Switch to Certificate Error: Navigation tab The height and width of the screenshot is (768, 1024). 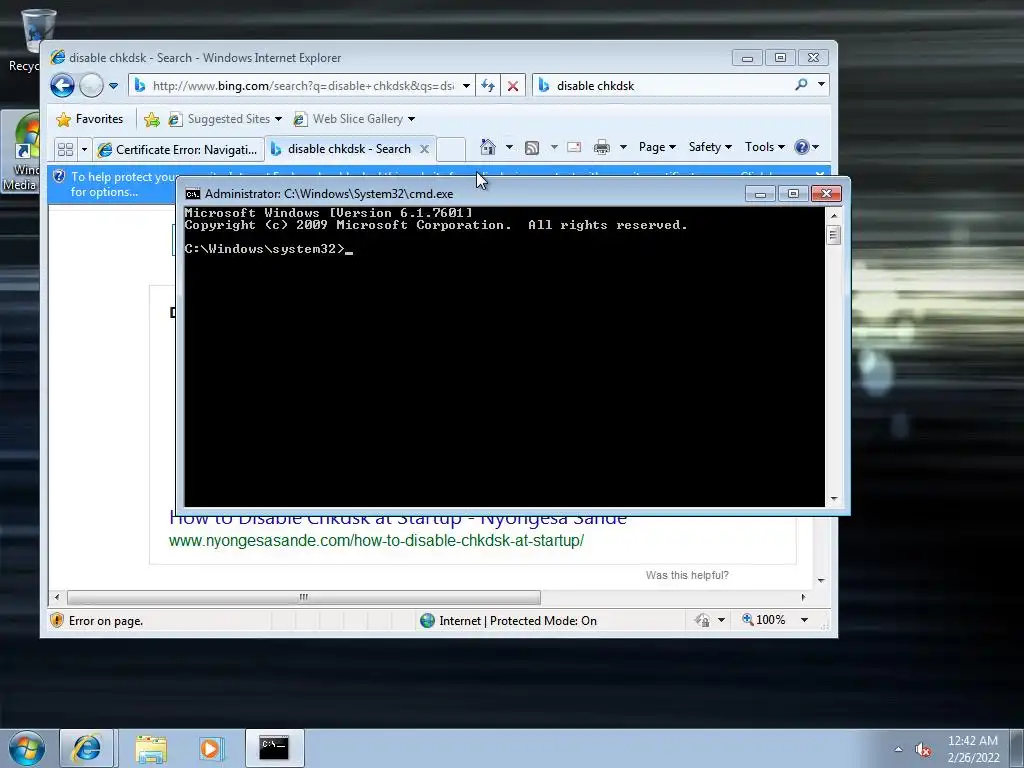(x=178, y=150)
